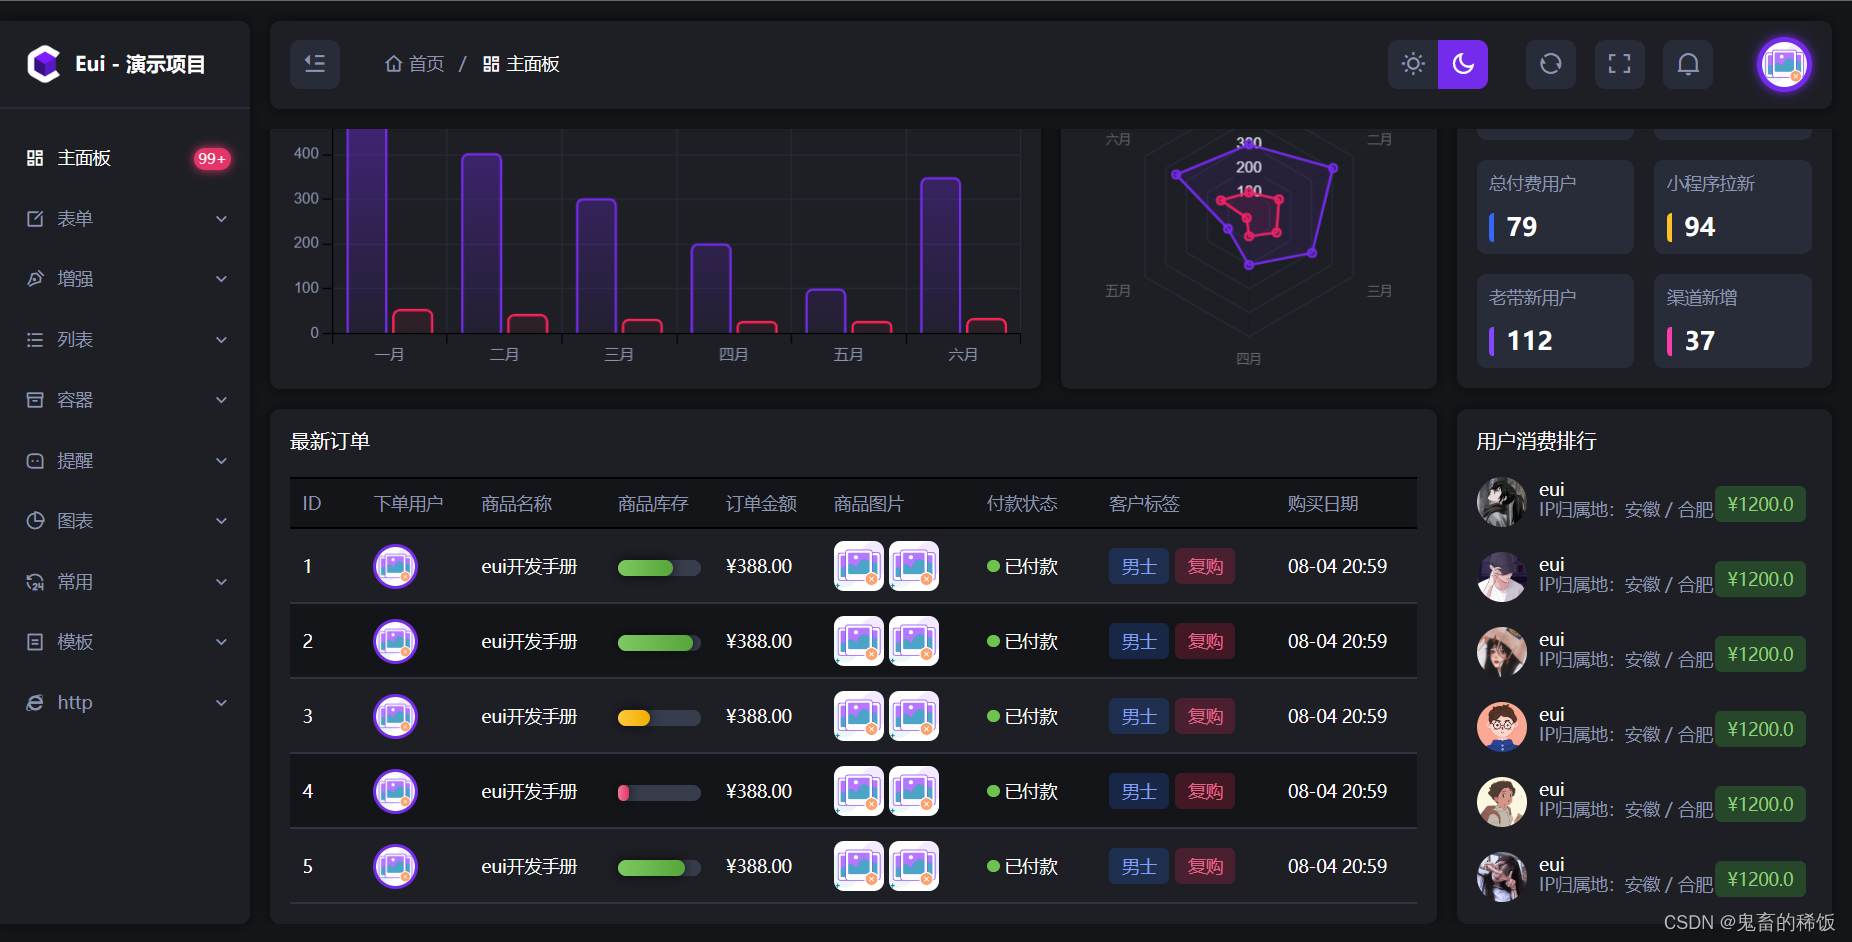Click the 模板 icon in sidebar
The height and width of the screenshot is (942, 1852).
click(x=35, y=642)
